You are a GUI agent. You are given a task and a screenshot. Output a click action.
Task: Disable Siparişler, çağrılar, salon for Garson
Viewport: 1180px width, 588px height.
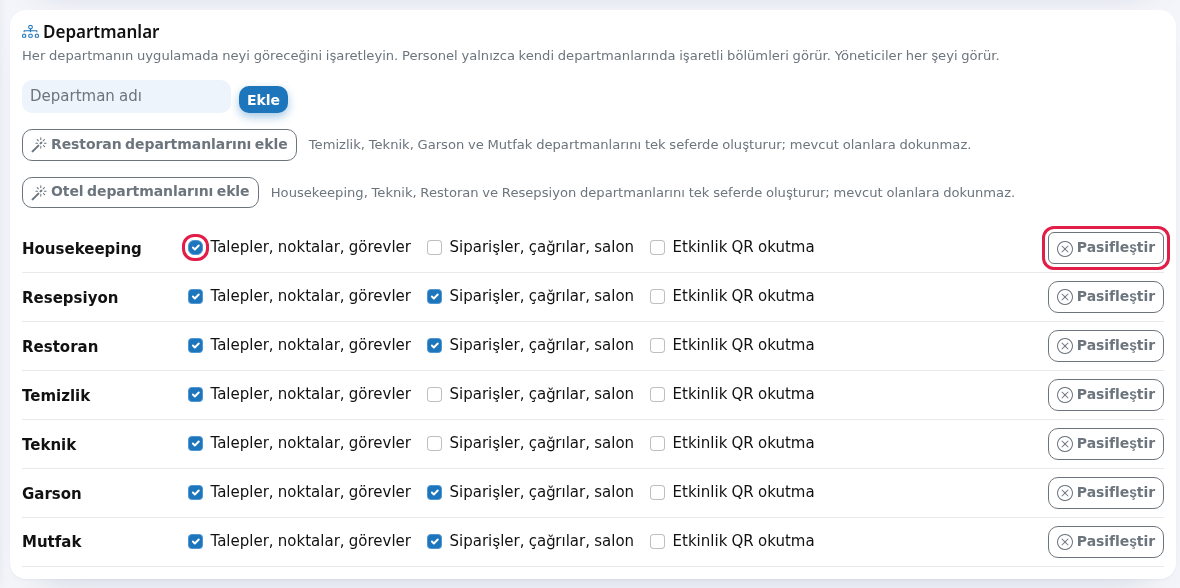coord(434,493)
